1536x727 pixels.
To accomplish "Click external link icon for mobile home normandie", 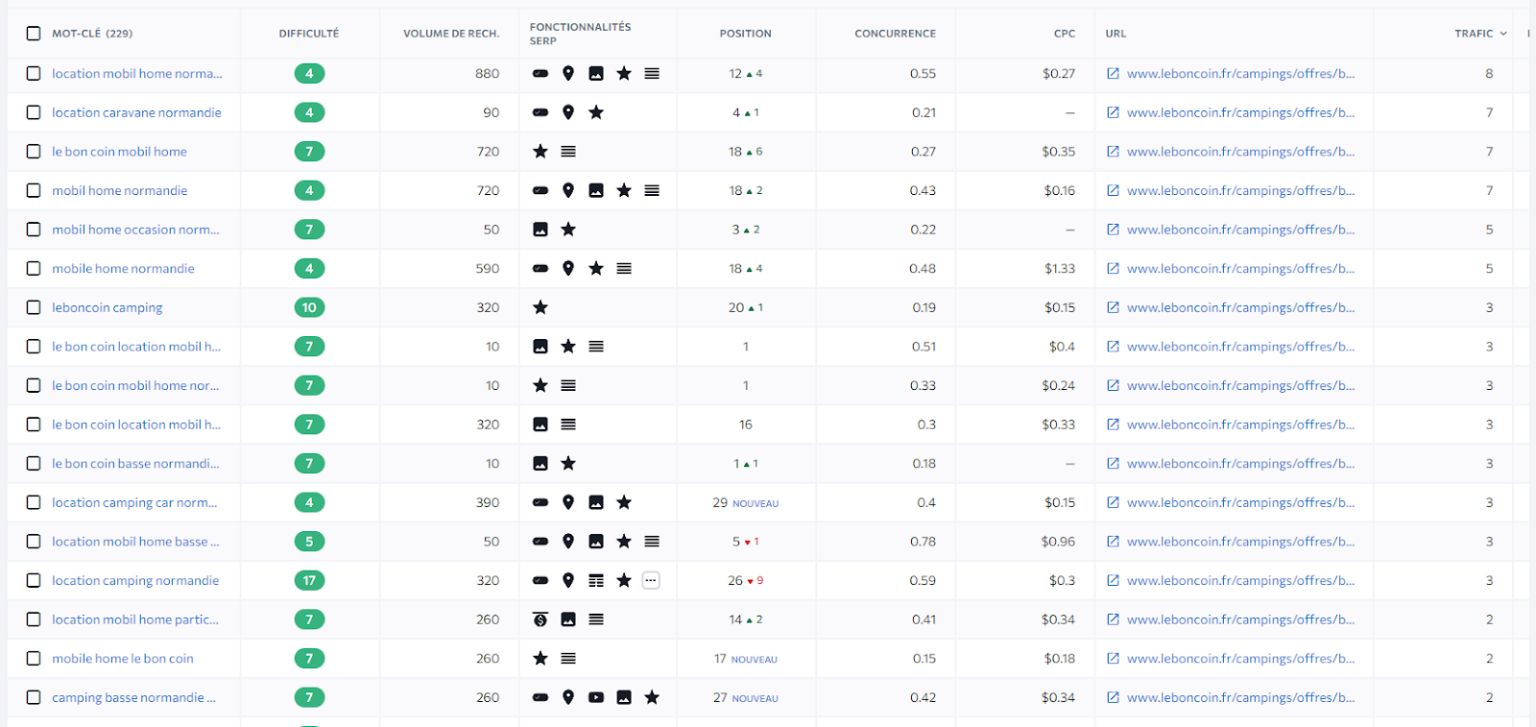I will 1113,269.
